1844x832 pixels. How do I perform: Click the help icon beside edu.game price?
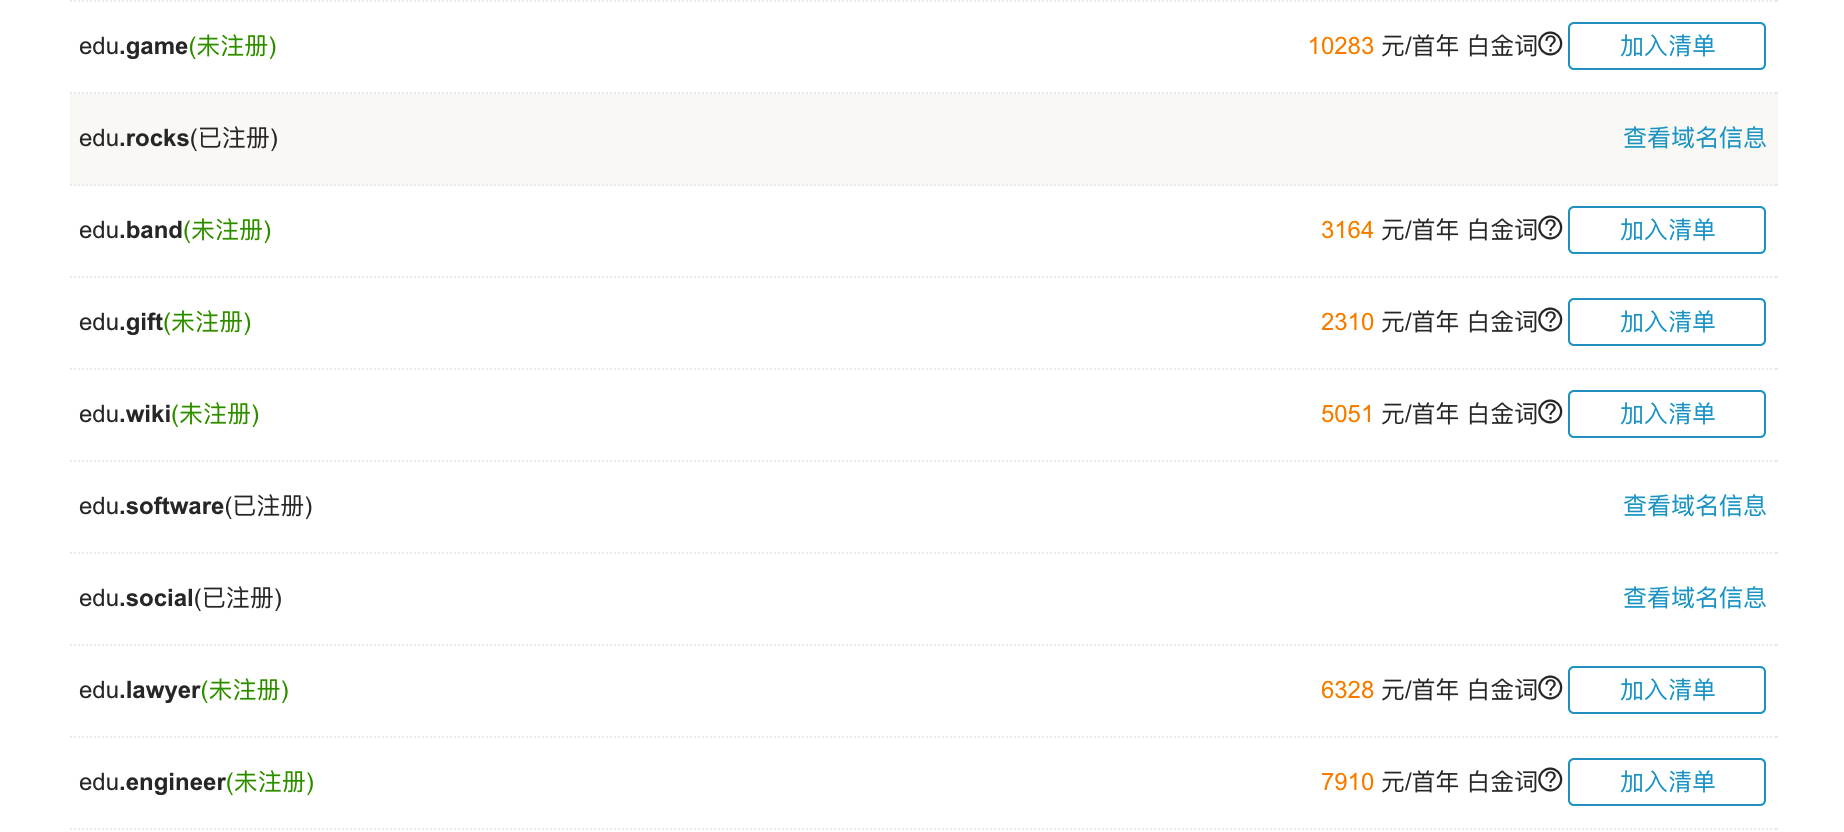(x=1550, y=44)
